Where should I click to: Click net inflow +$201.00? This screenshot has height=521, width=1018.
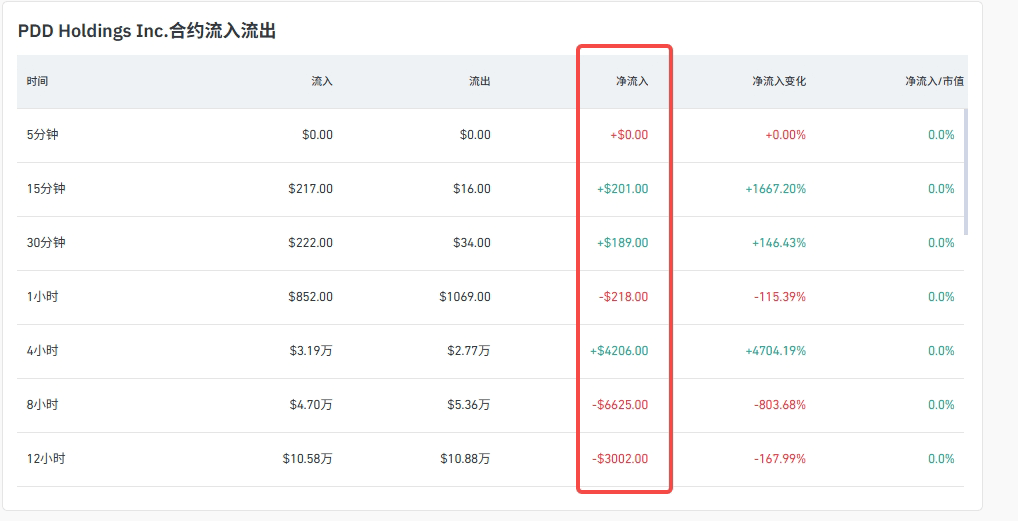click(x=623, y=188)
